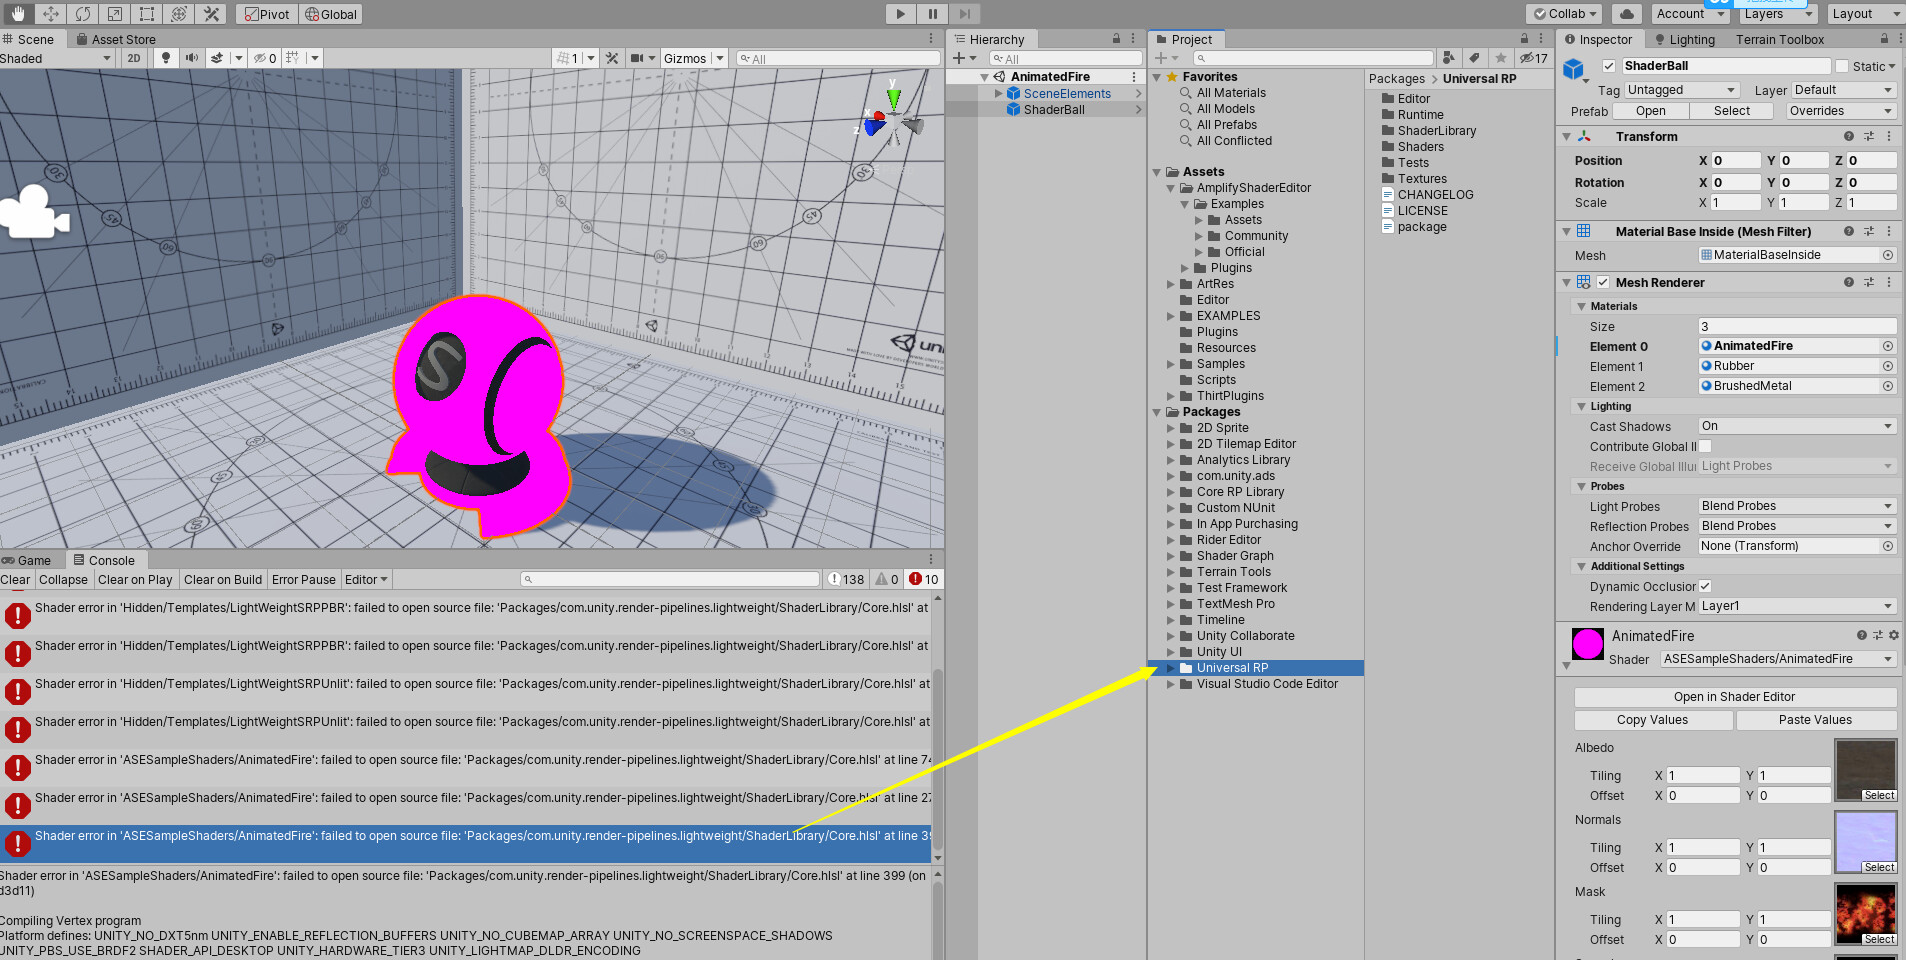Select the Mask texture thumbnail
Image resolution: width=1906 pixels, height=960 pixels.
[1864, 912]
